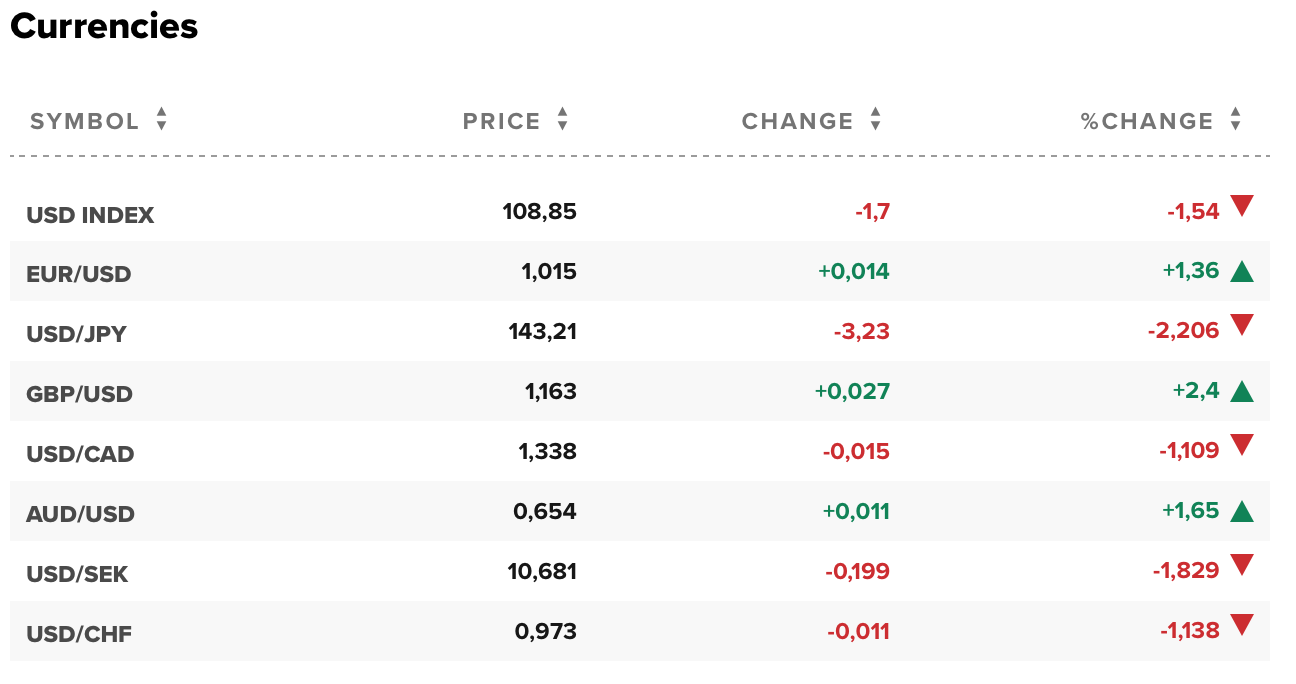Select the CHANGE column header
The image size is (1296, 684).
798,120
